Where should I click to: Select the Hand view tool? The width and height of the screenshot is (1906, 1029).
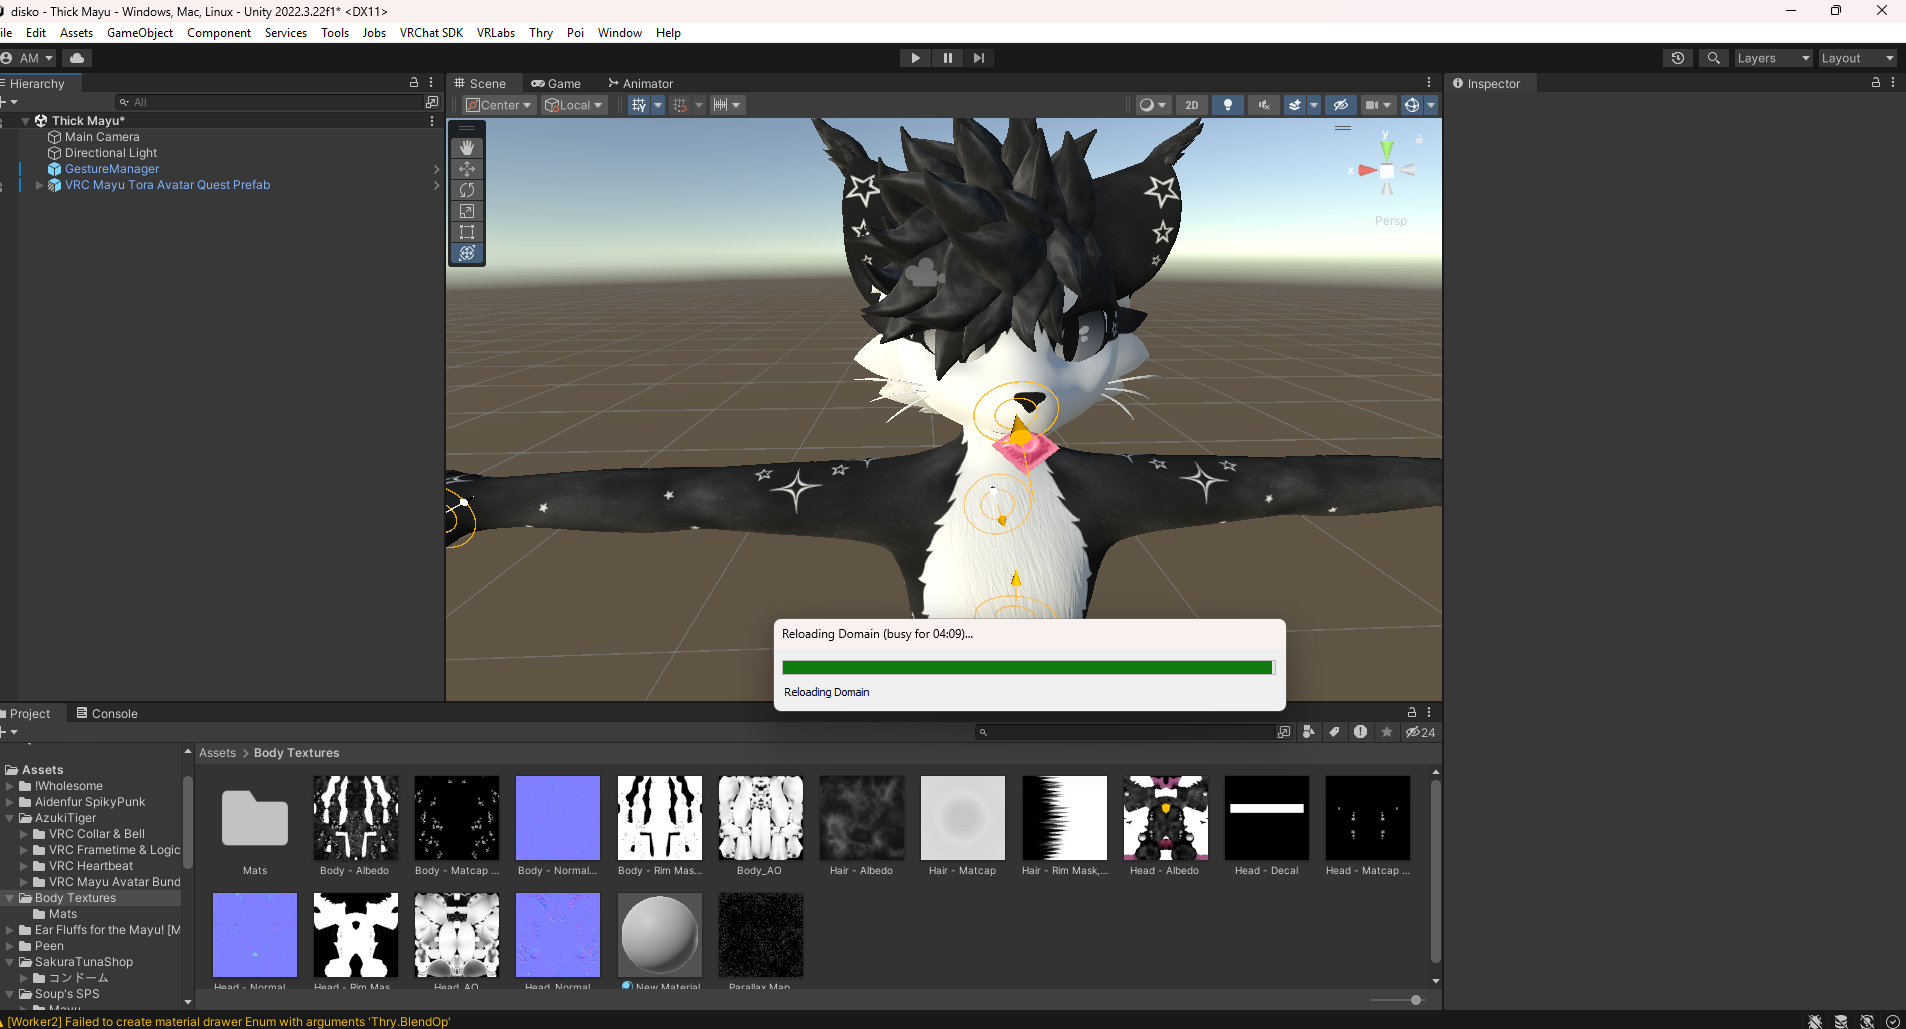tap(467, 148)
